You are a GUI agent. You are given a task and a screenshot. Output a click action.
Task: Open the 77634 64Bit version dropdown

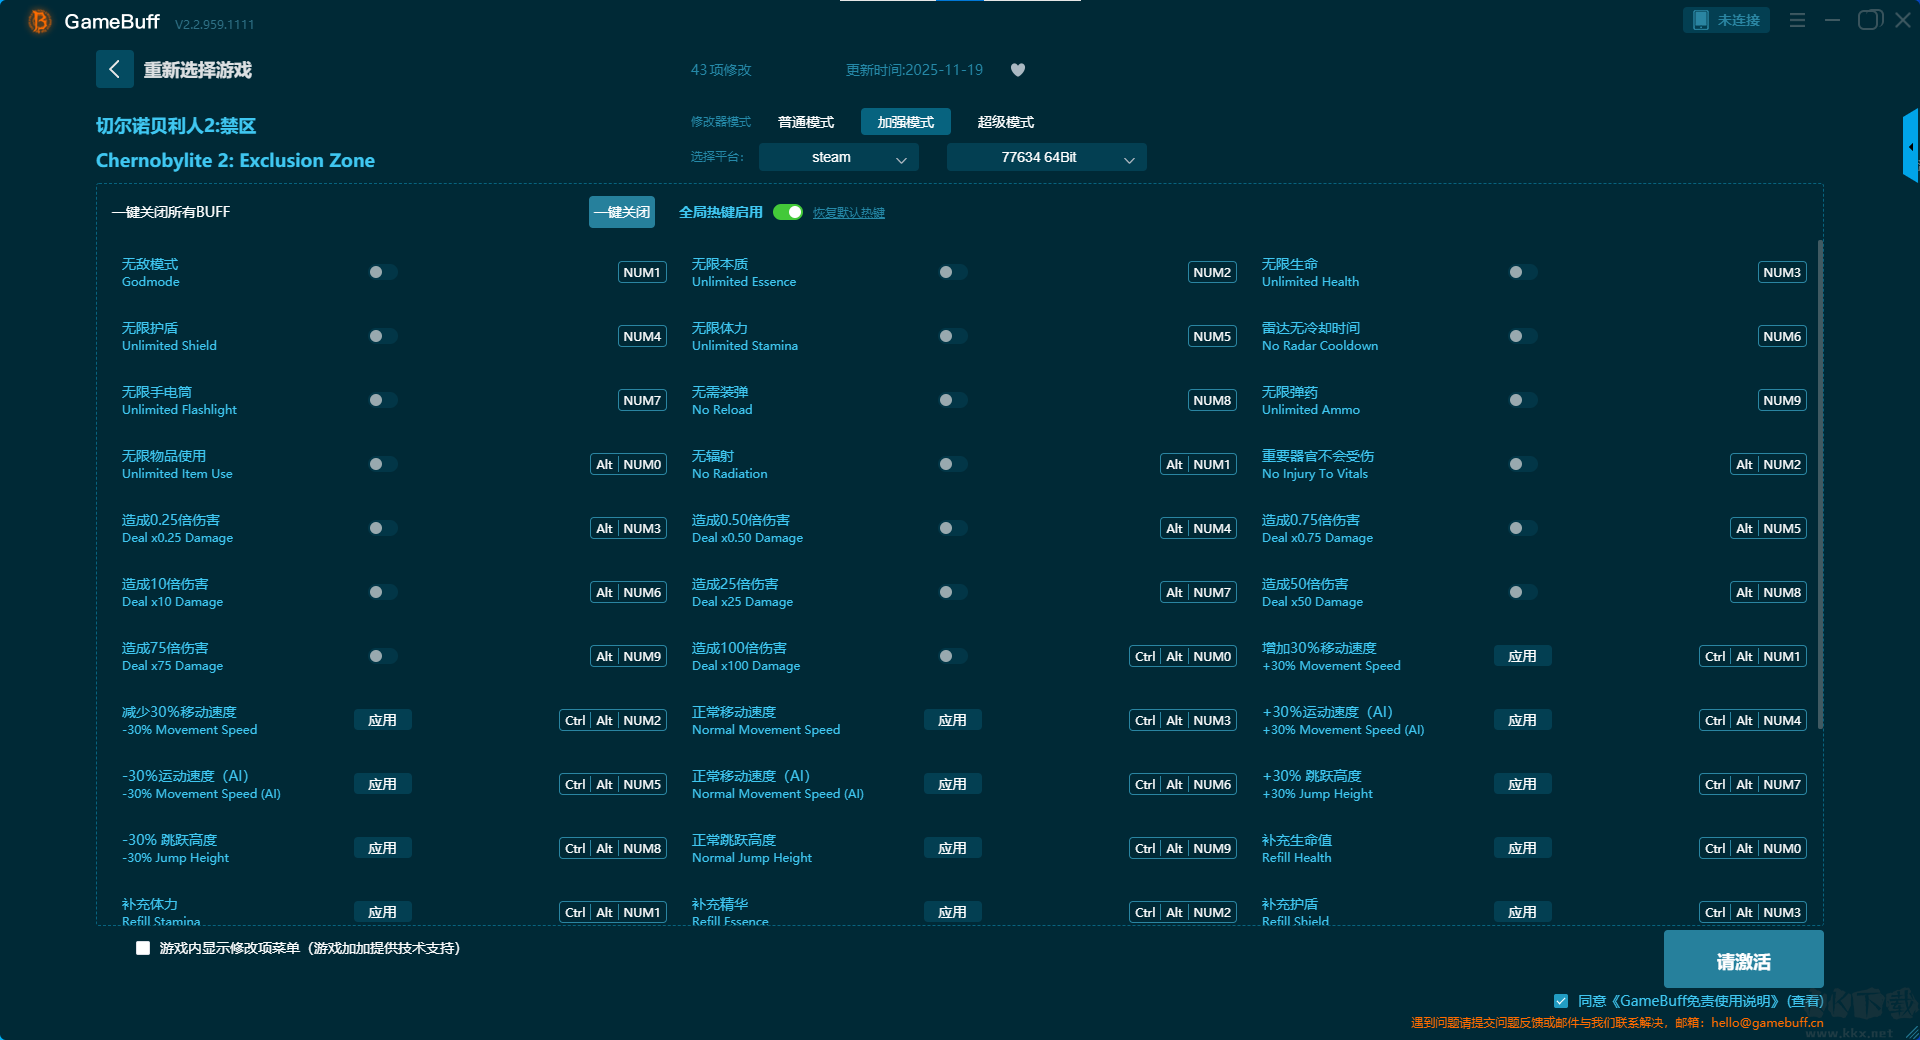point(1046,157)
